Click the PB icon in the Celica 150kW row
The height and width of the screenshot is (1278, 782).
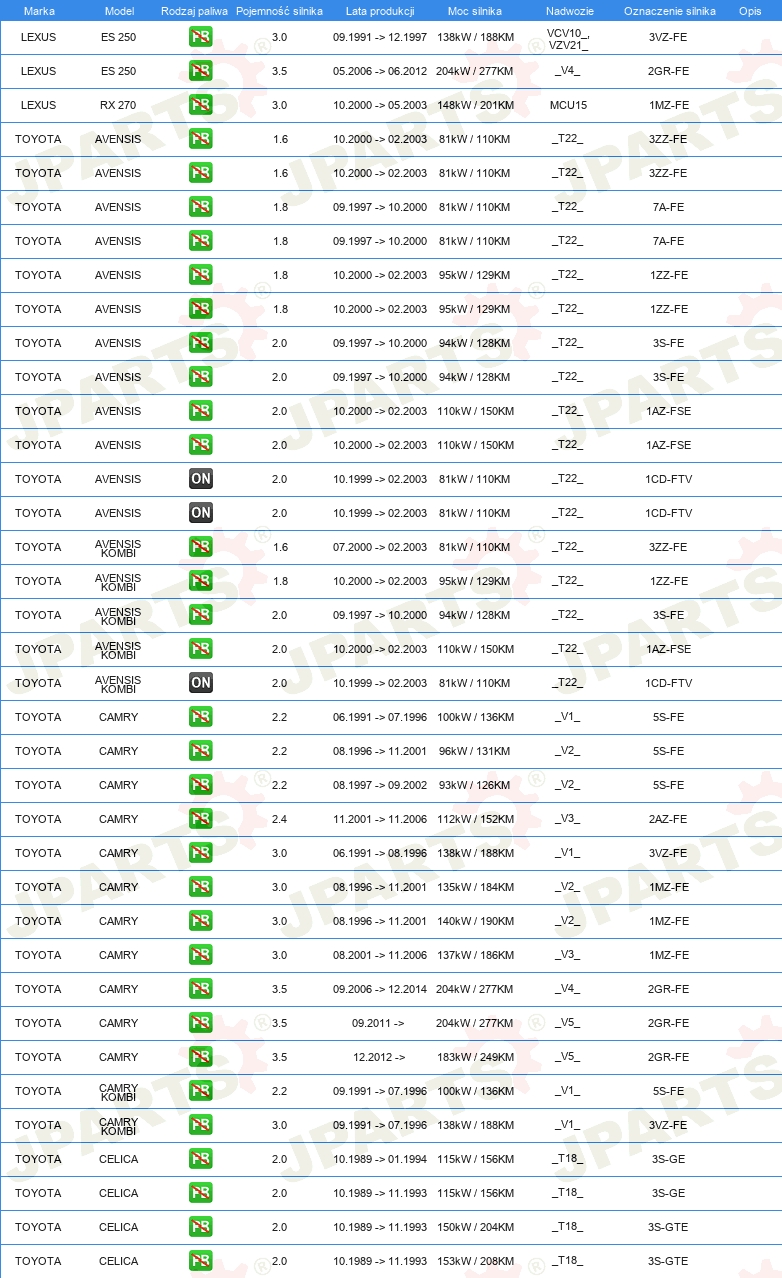coord(201,1227)
